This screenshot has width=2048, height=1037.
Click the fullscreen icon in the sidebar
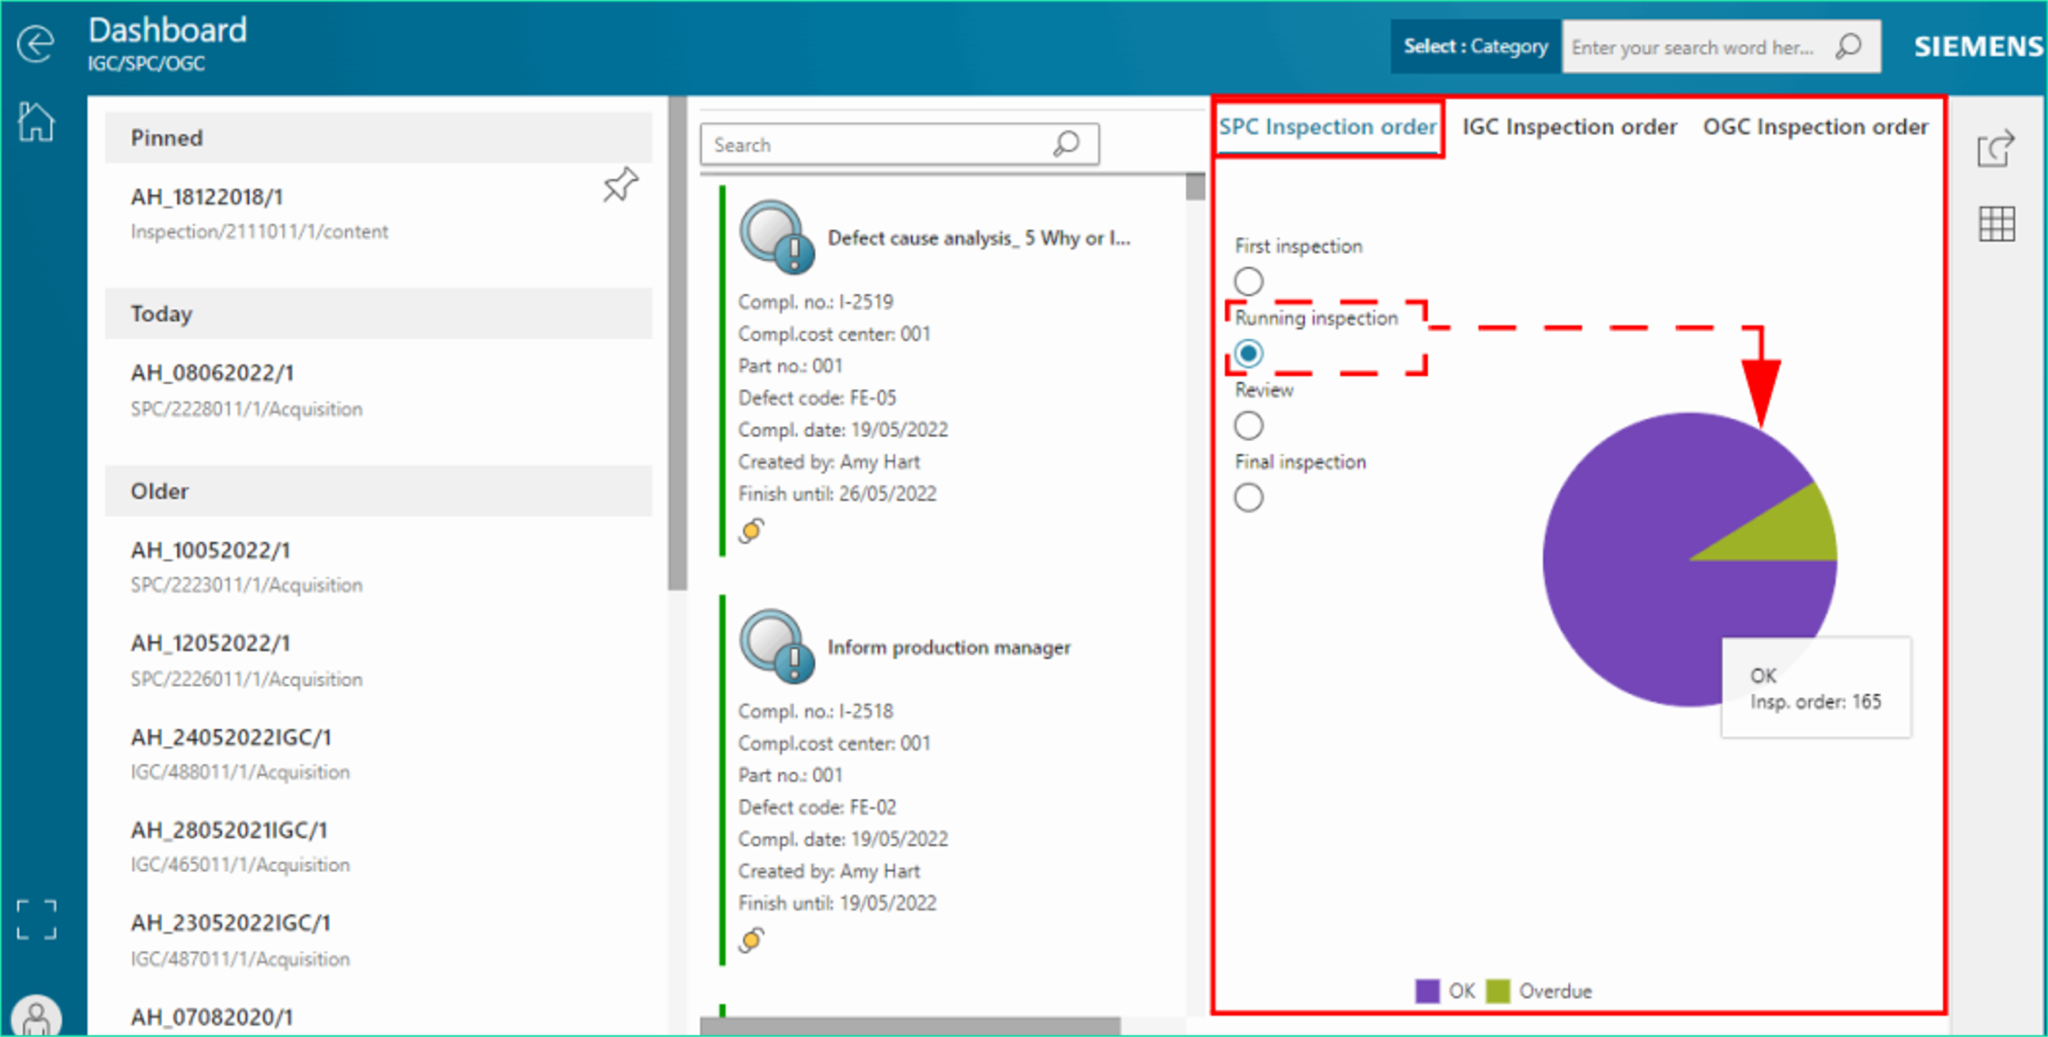[36, 920]
